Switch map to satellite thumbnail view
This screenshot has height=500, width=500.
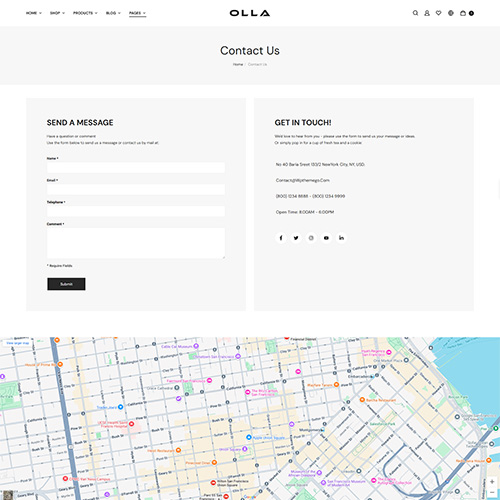tap(8, 495)
